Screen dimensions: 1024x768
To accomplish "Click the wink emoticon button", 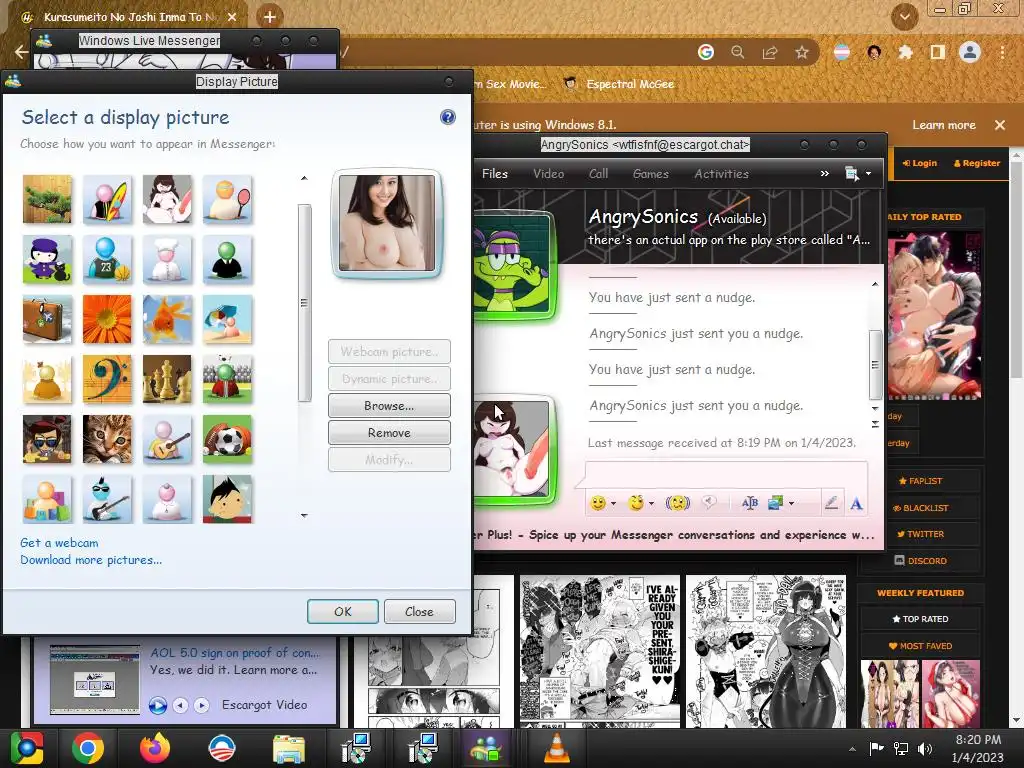I will coord(635,502).
